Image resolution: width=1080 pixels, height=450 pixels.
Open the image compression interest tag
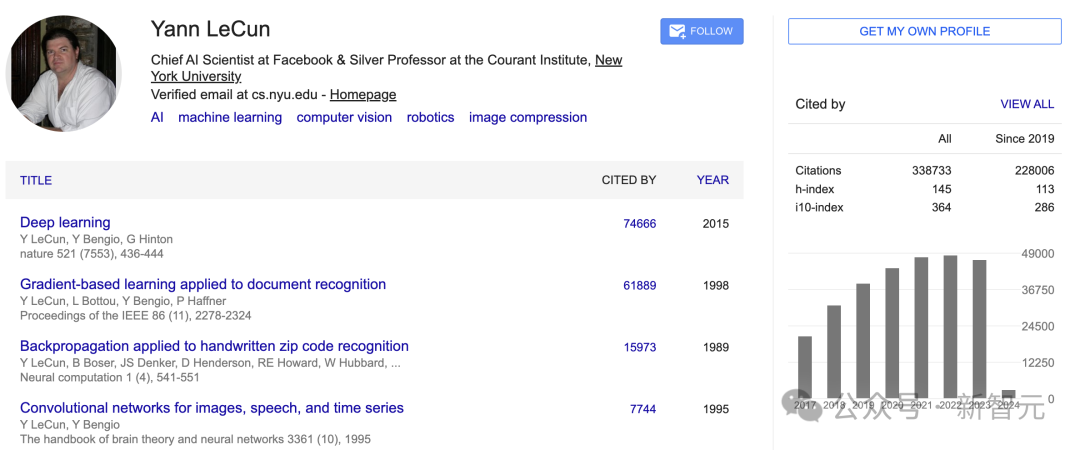[x=528, y=117]
